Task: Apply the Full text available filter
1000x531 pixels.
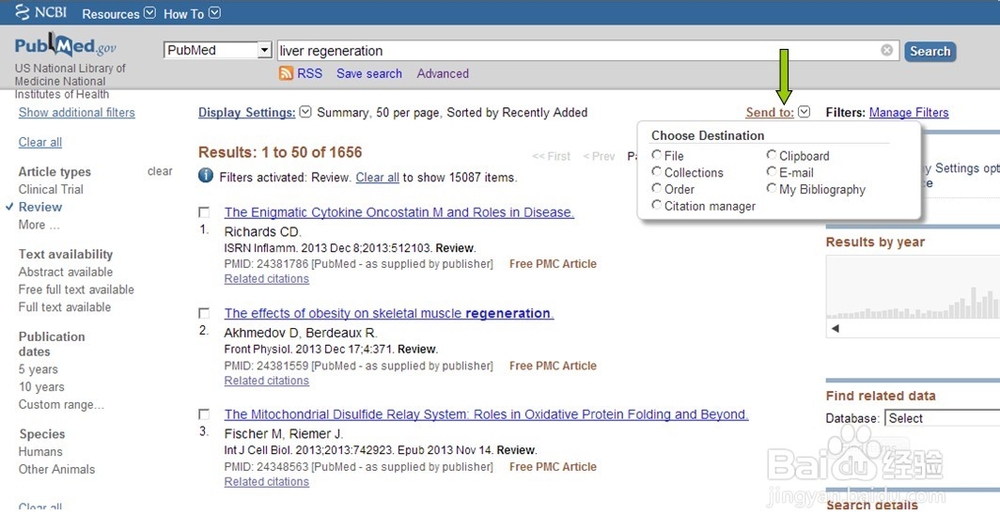Action: pos(64,307)
